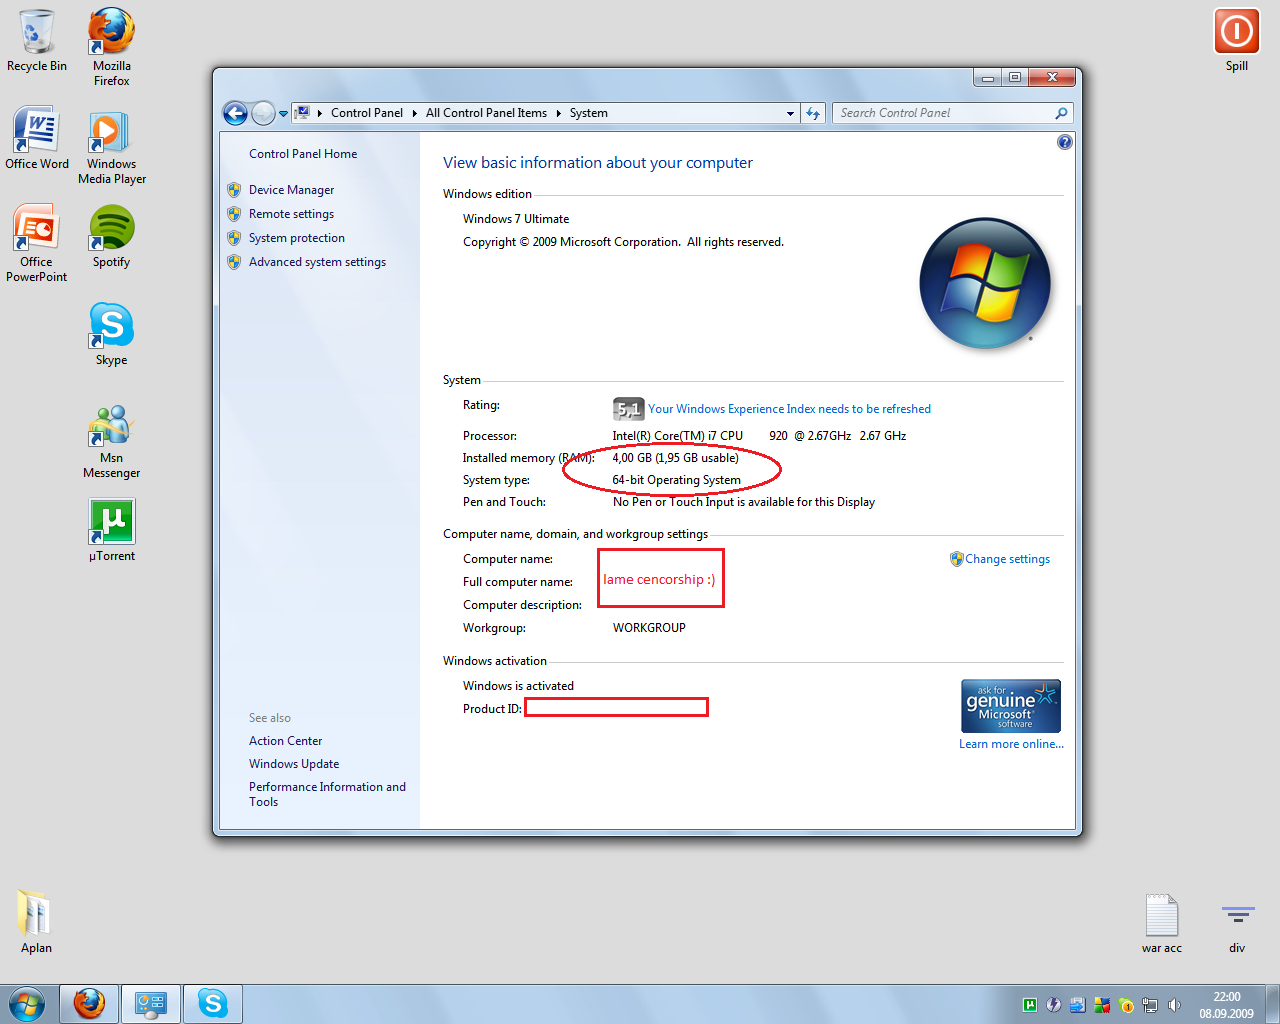Refresh the System page in address bar
The image size is (1280, 1024).
point(814,113)
